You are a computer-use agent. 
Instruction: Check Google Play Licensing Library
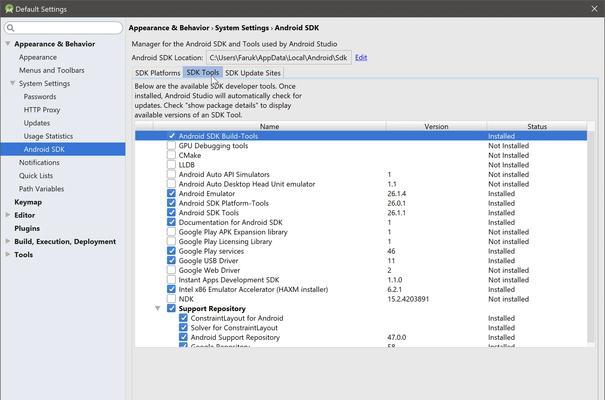(171, 241)
